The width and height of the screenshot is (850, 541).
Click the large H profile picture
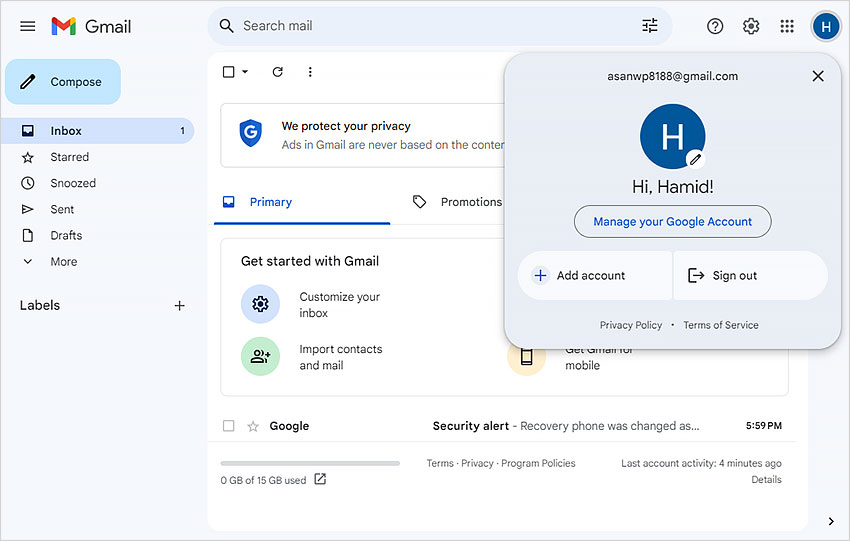pyautogui.click(x=672, y=137)
